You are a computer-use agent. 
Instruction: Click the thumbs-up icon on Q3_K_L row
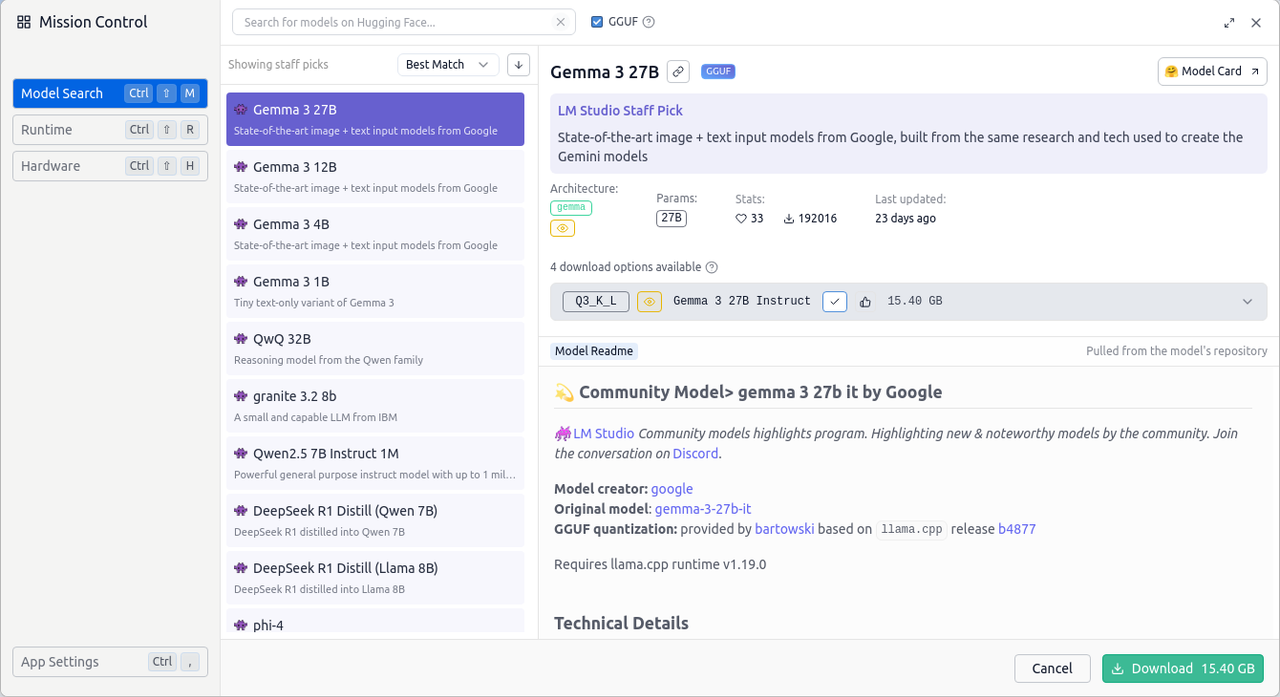pos(865,301)
